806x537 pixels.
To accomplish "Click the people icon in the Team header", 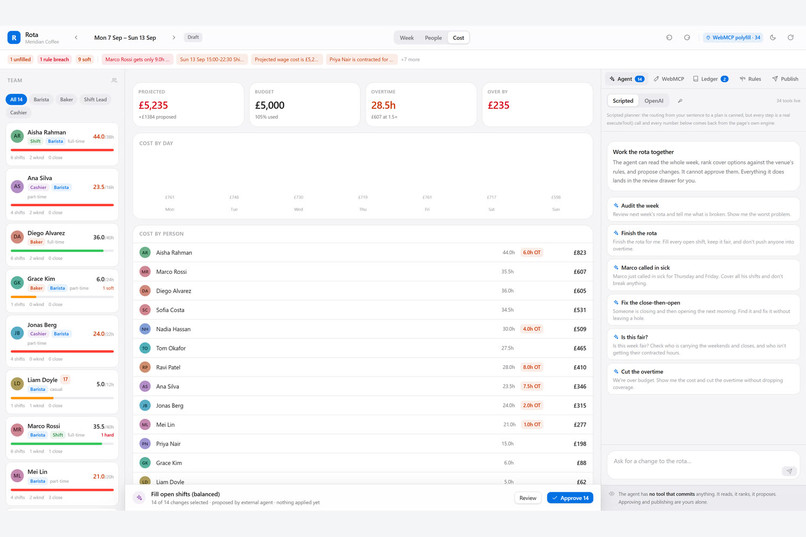I will tap(114, 80).
